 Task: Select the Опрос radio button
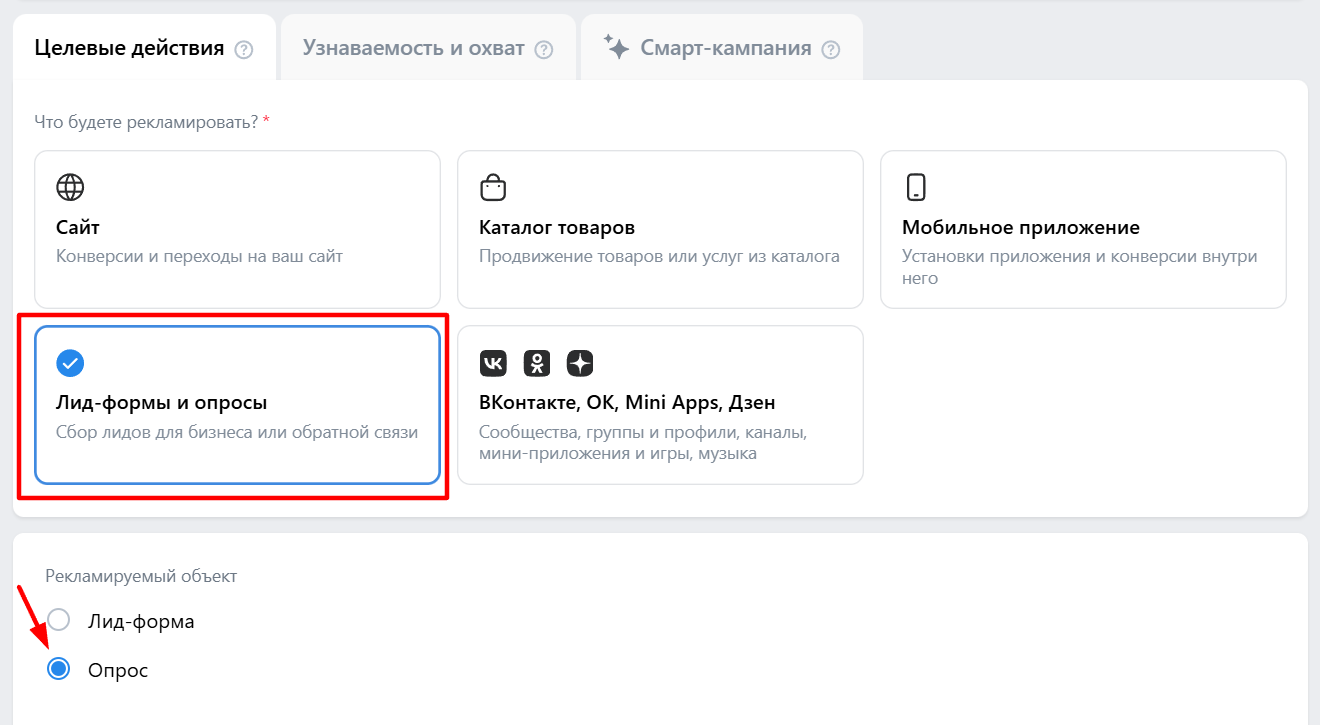coord(59,670)
